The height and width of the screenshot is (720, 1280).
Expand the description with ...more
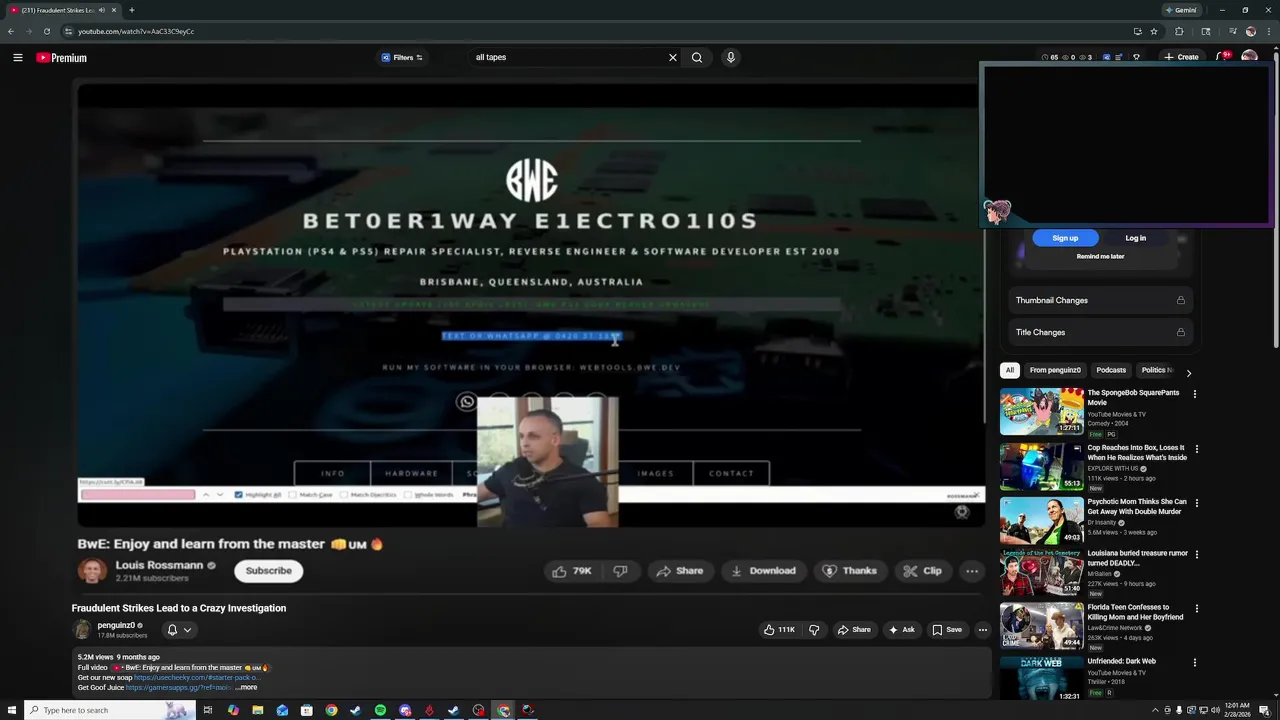(x=246, y=688)
